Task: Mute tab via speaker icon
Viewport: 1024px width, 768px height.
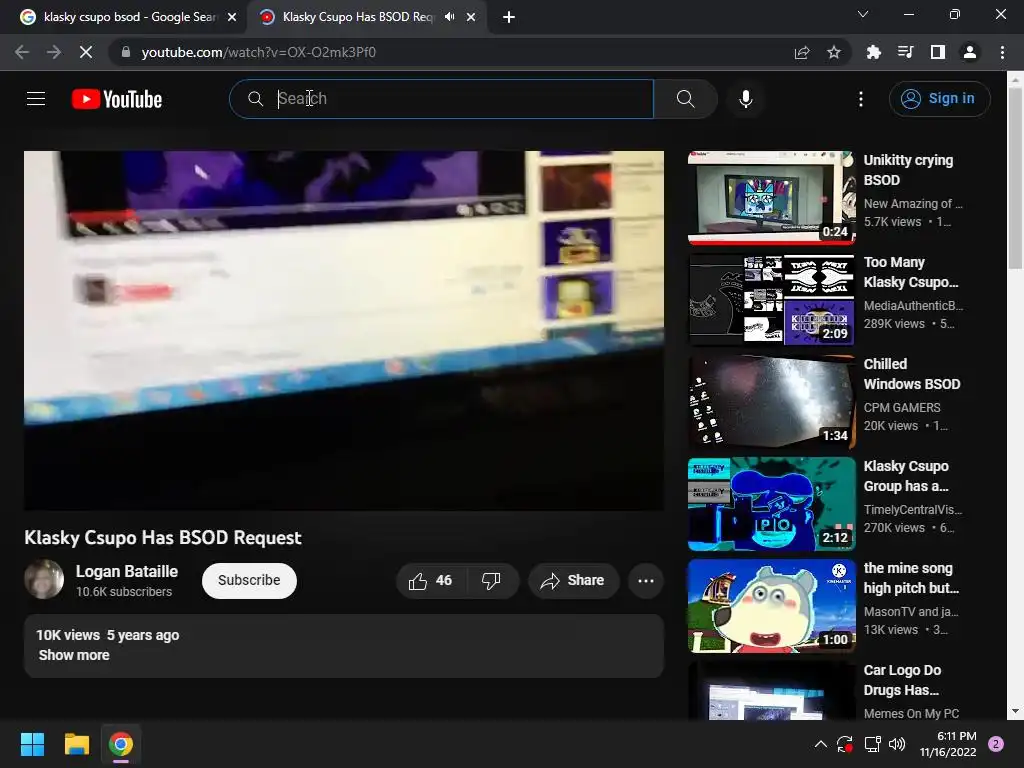Action: 449,17
